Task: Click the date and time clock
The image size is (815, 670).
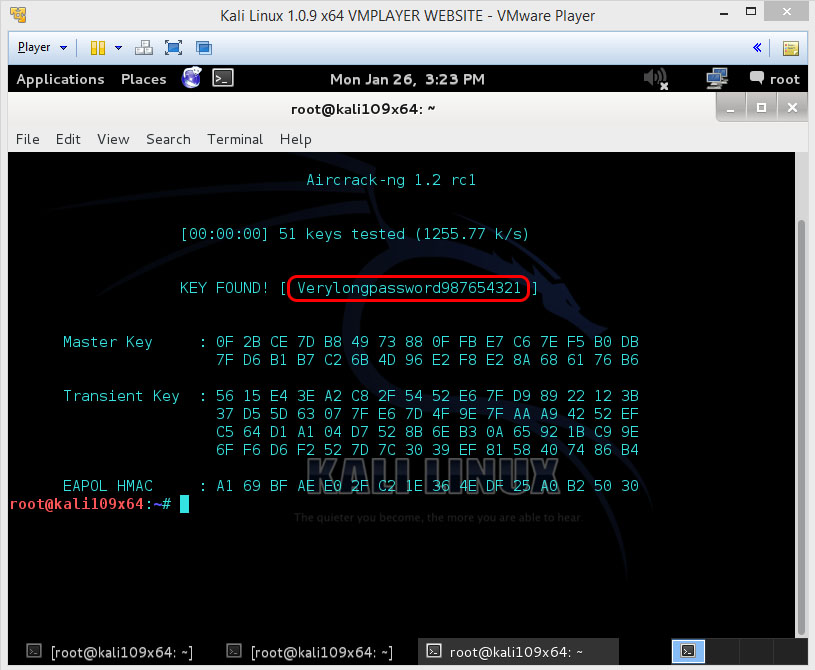Action: coord(408,79)
